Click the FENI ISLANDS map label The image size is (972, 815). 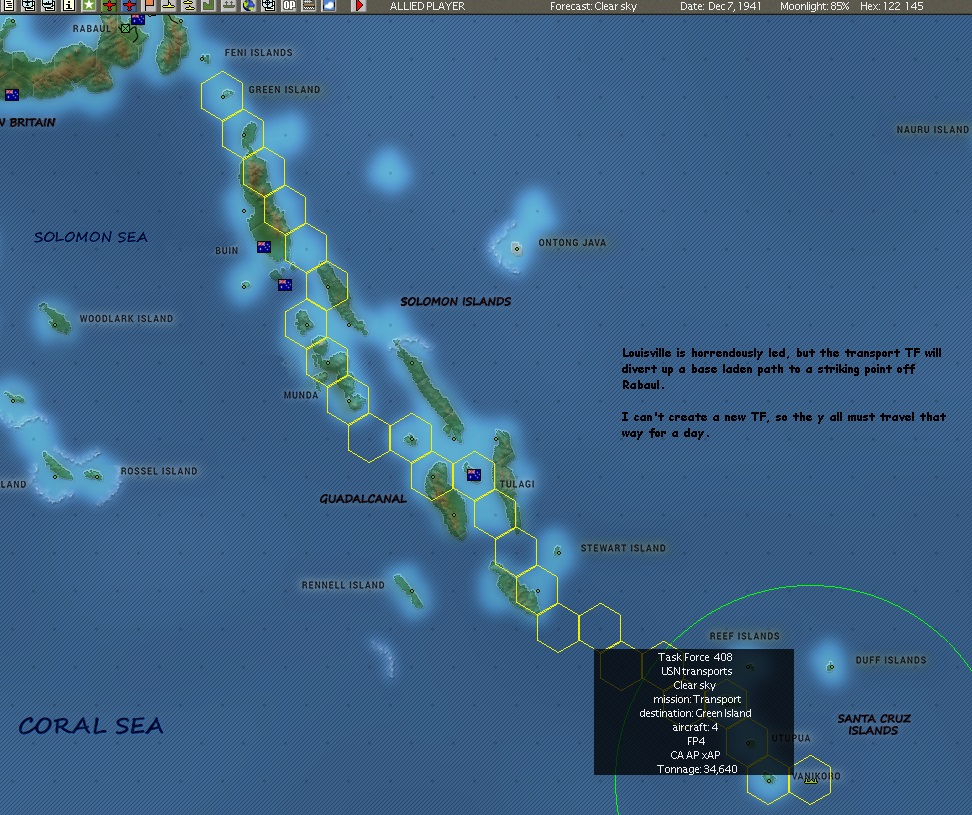pyautogui.click(x=258, y=53)
